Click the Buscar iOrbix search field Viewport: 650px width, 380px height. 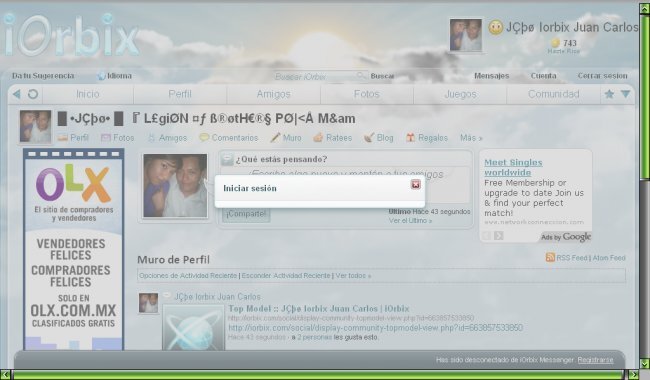315,76
